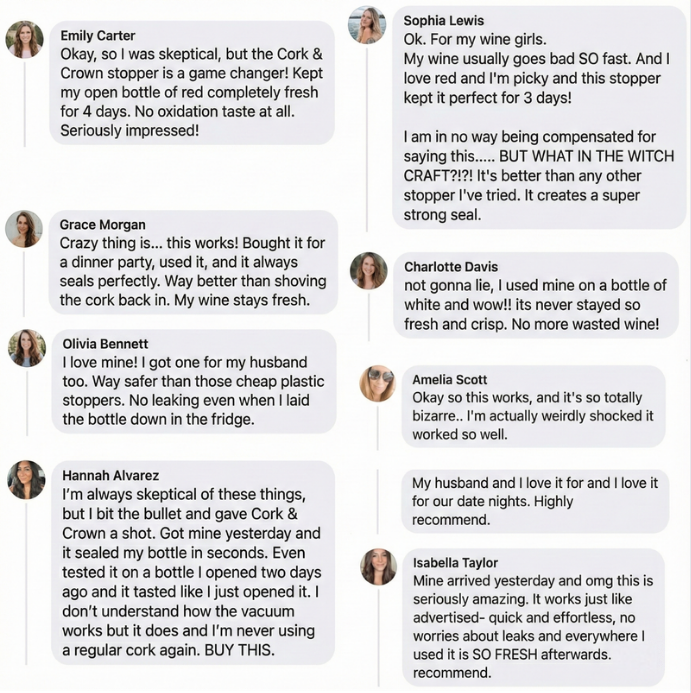Select the Isabella Taylor name link
Image resolution: width=691 pixels, height=693 pixels.
coord(455,563)
